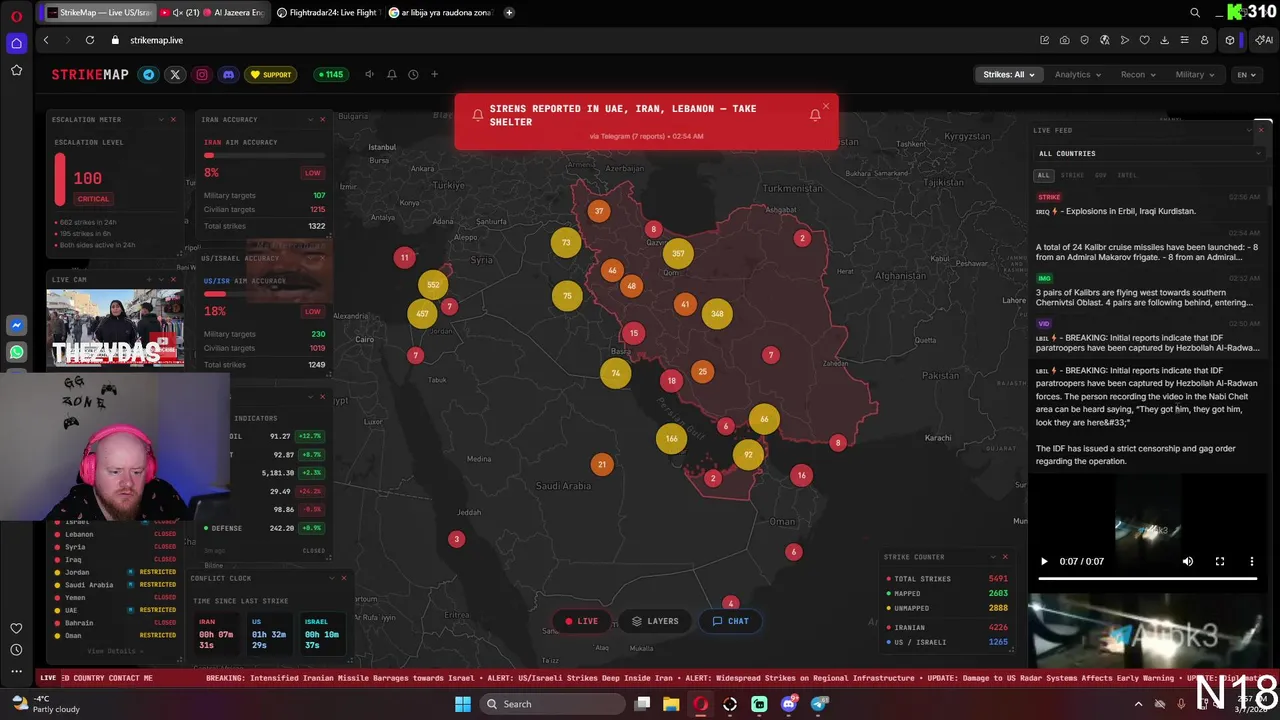The width and height of the screenshot is (1280, 720).
Task: Seek on the feed video progress bar
Action: (1147, 578)
